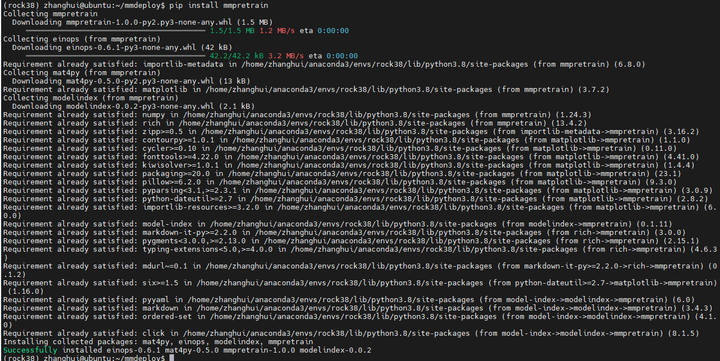Click the 'click' (8.1.5) requirement line
Image resolution: width=720 pixels, height=361 pixels.
click(351, 333)
